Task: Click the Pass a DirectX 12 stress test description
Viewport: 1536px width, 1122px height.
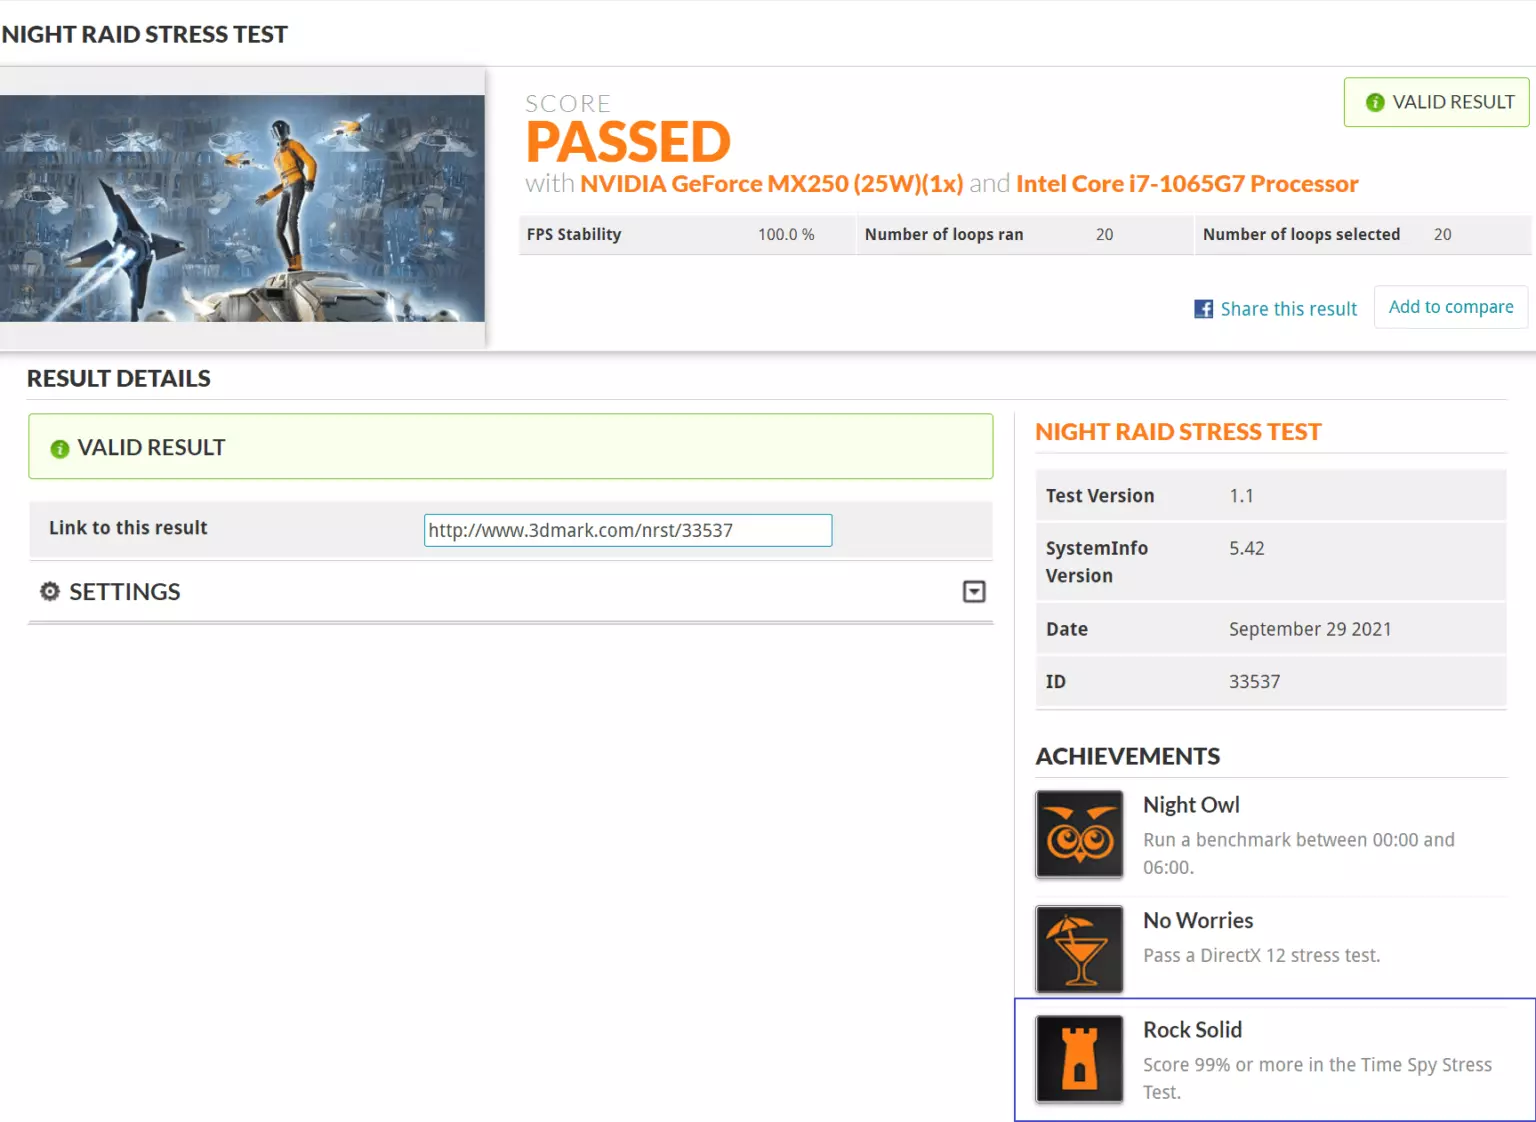Action: coord(1261,955)
